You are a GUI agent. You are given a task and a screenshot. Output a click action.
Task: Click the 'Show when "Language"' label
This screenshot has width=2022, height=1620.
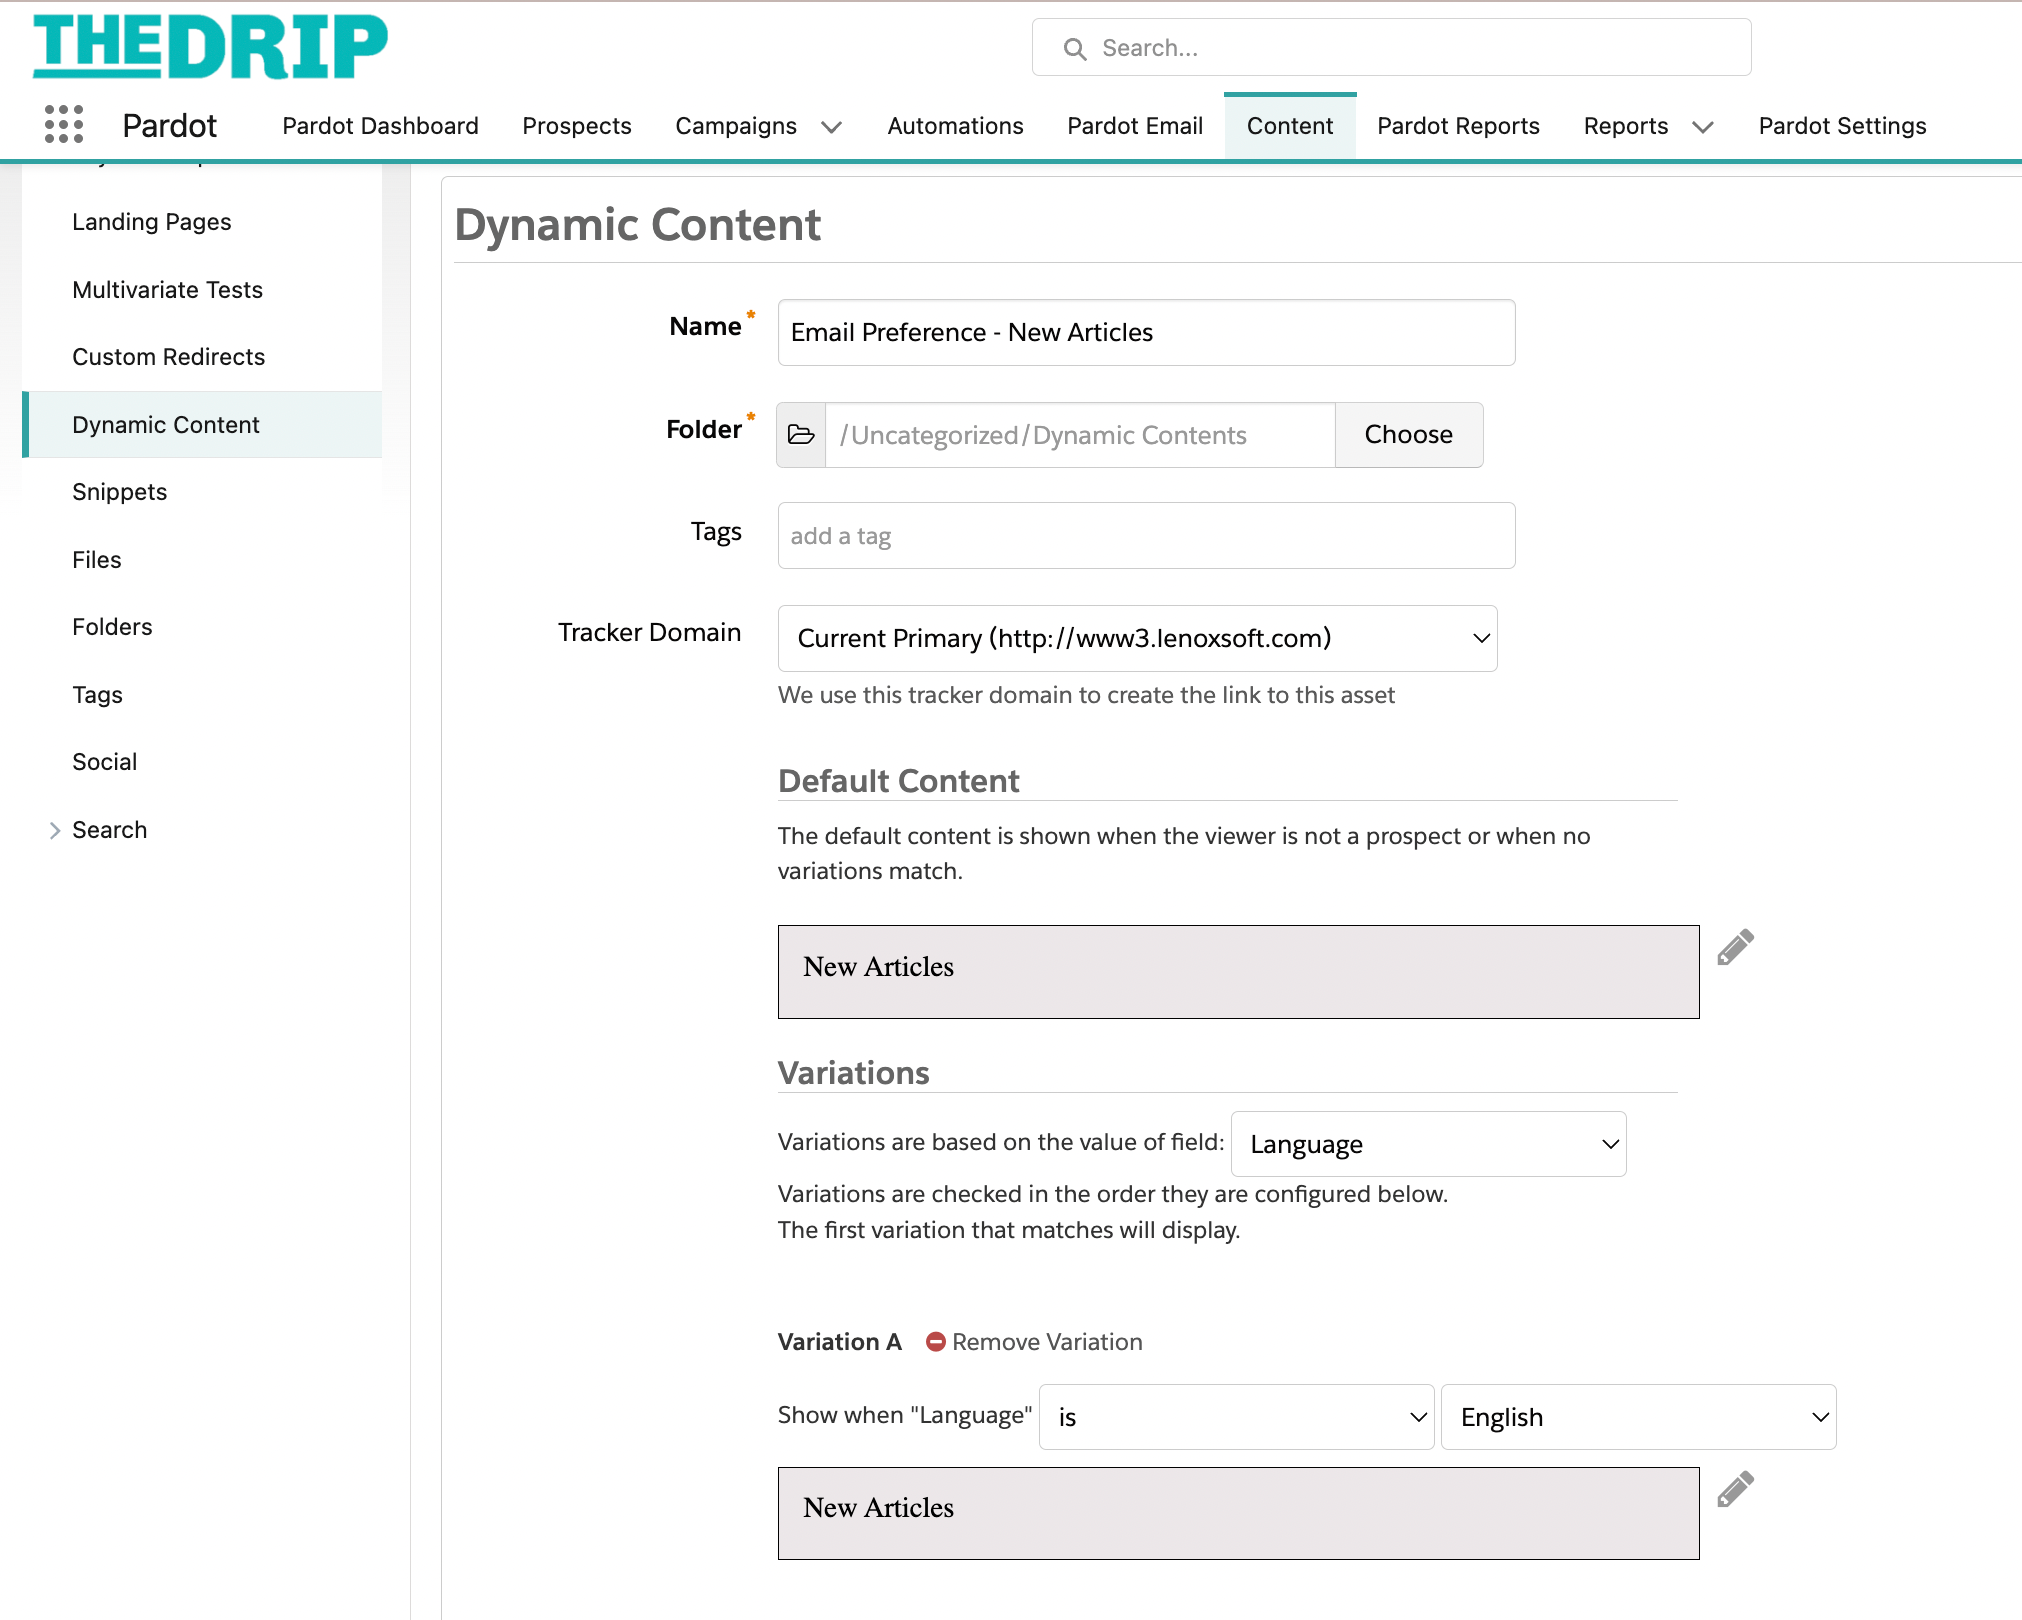pos(905,1415)
